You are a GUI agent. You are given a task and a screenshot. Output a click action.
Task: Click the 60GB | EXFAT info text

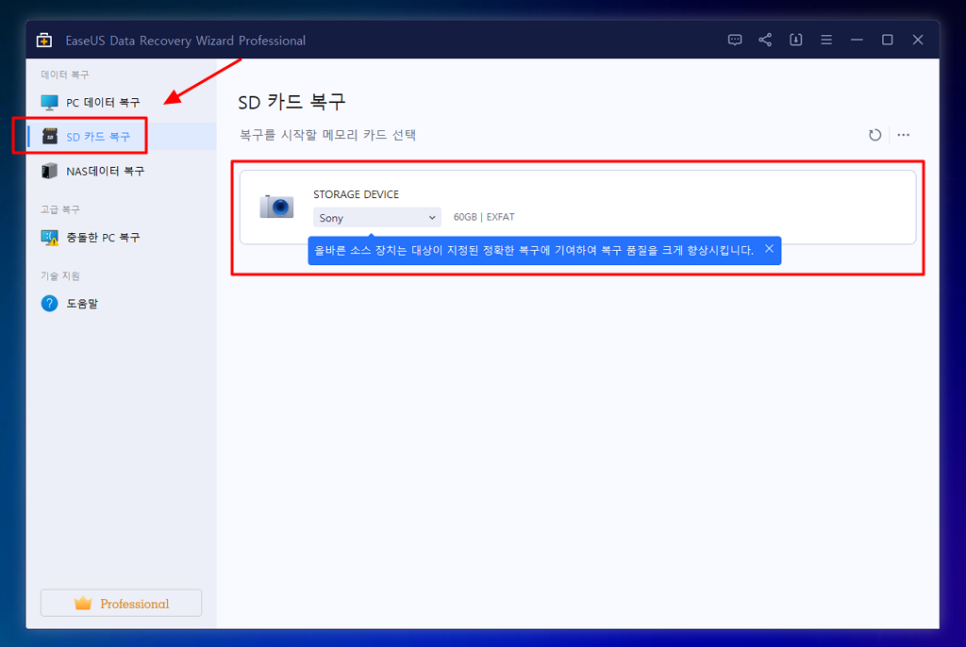point(484,217)
